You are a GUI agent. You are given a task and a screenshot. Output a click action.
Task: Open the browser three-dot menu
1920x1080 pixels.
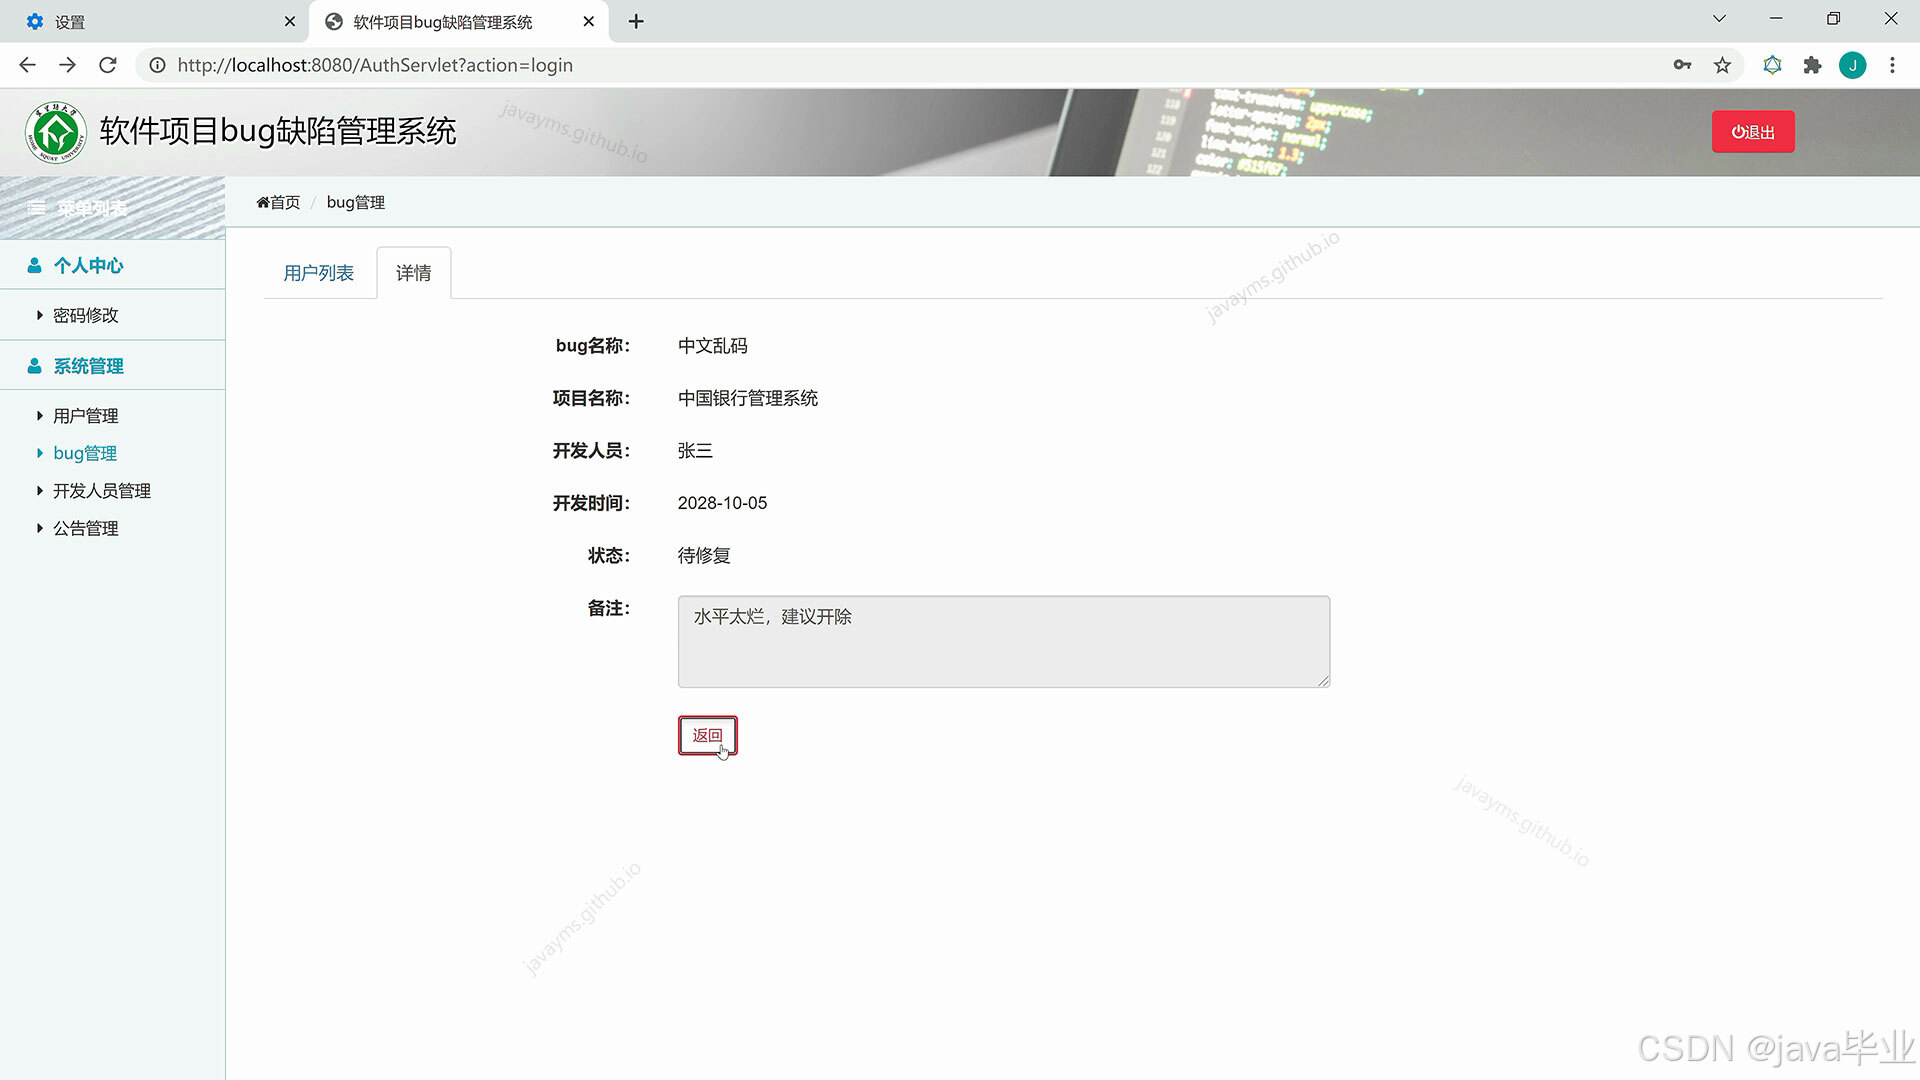pyautogui.click(x=1892, y=65)
